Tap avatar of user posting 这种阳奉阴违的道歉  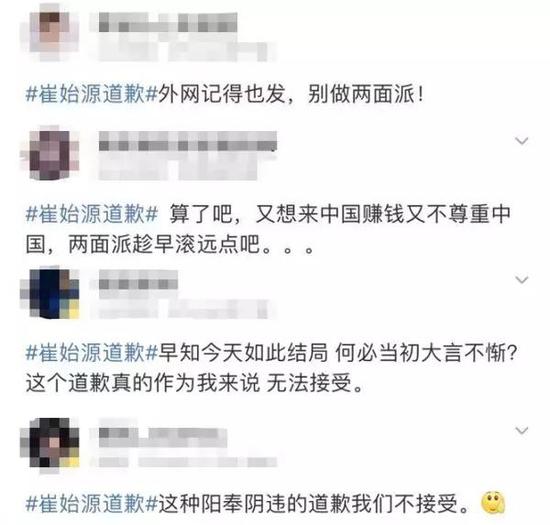point(52,444)
